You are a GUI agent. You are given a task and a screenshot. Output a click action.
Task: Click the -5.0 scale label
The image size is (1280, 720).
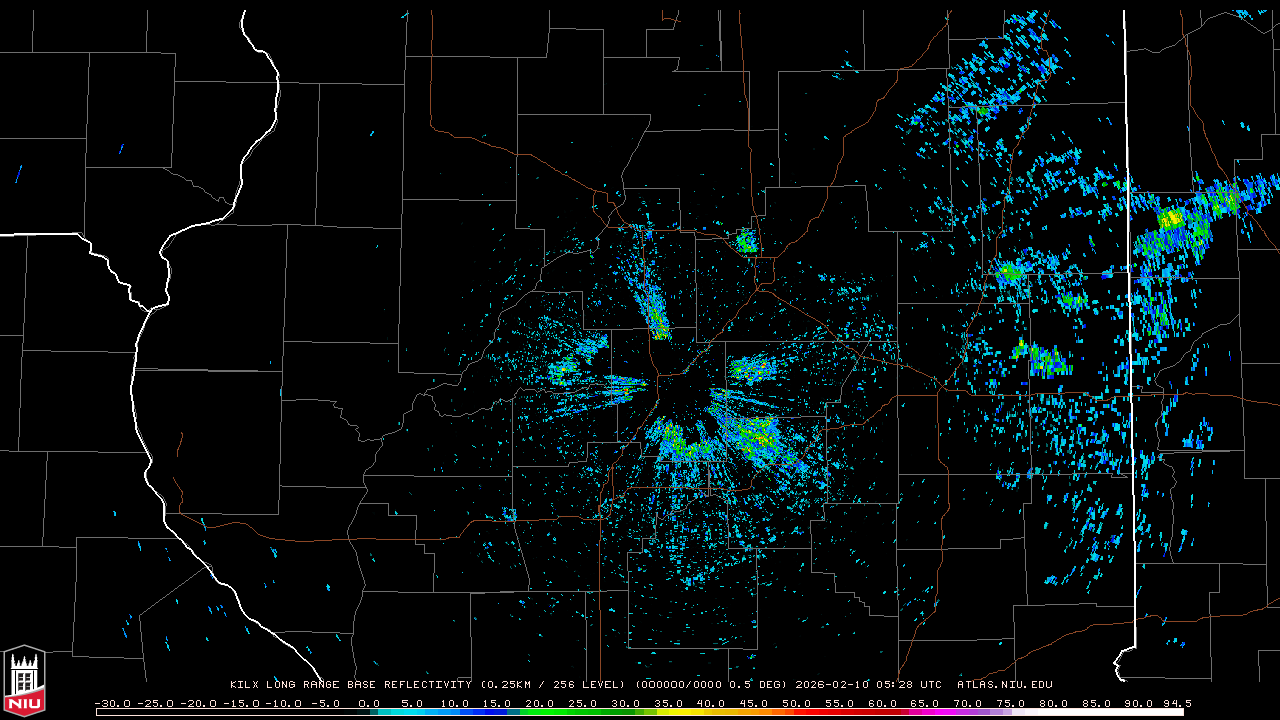[x=327, y=703]
